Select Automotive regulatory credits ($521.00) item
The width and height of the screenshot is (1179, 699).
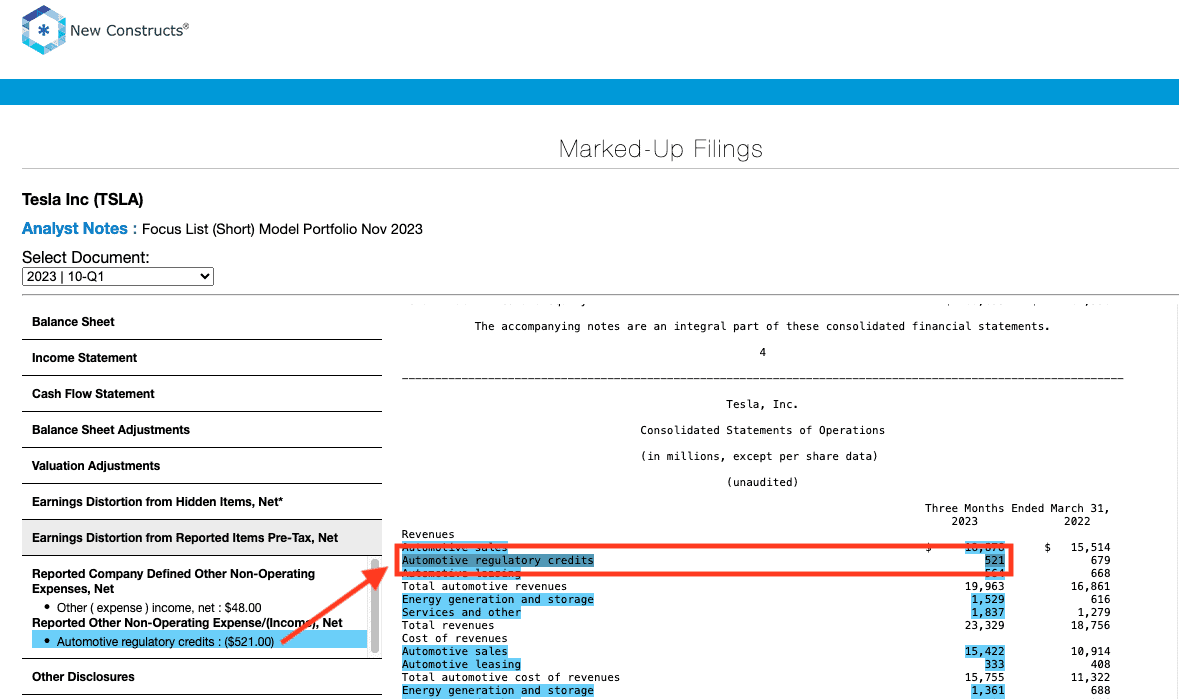199,641
